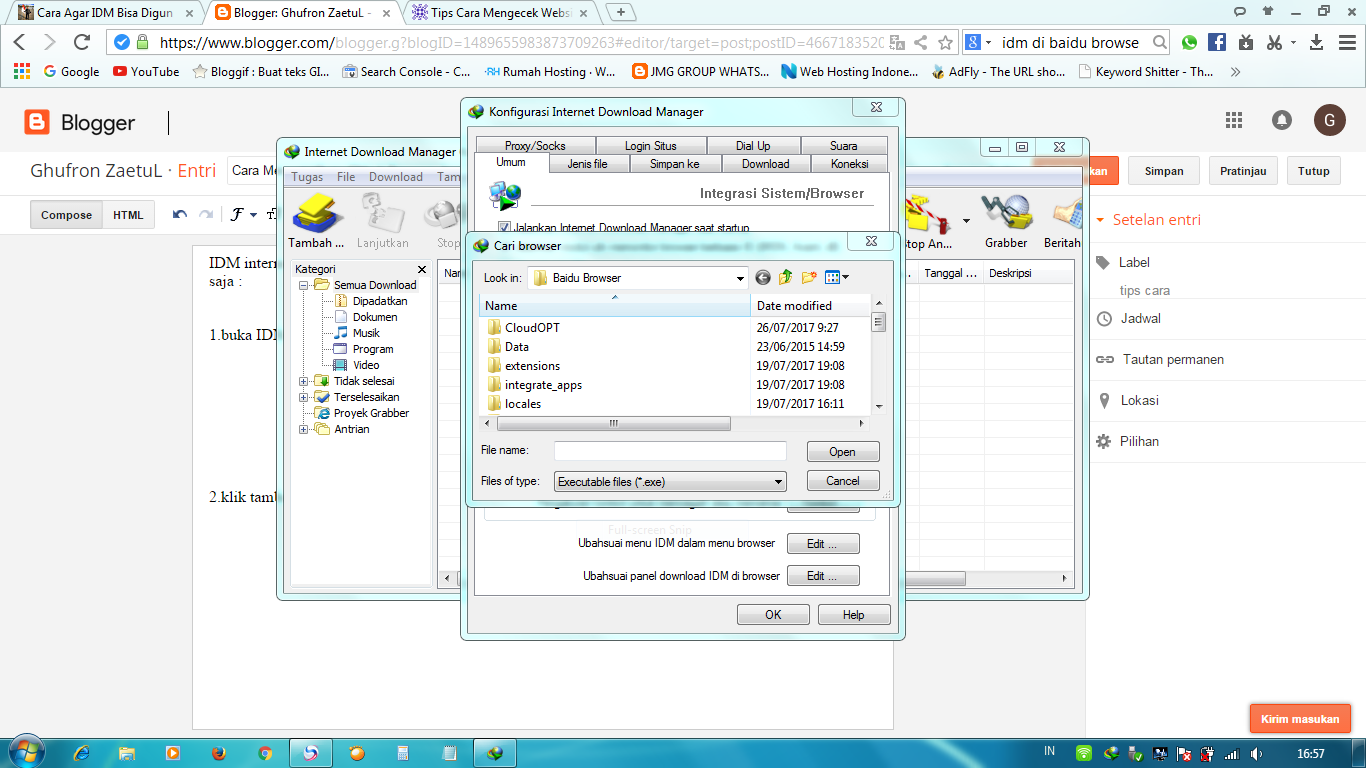
Task: Switch to Koneksi tab
Action: coord(849,164)
